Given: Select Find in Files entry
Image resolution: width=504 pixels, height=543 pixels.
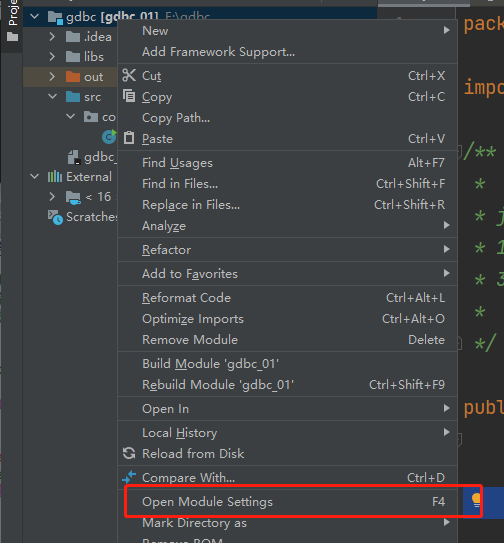Looking at the screenshot, I should coord(288,184).
